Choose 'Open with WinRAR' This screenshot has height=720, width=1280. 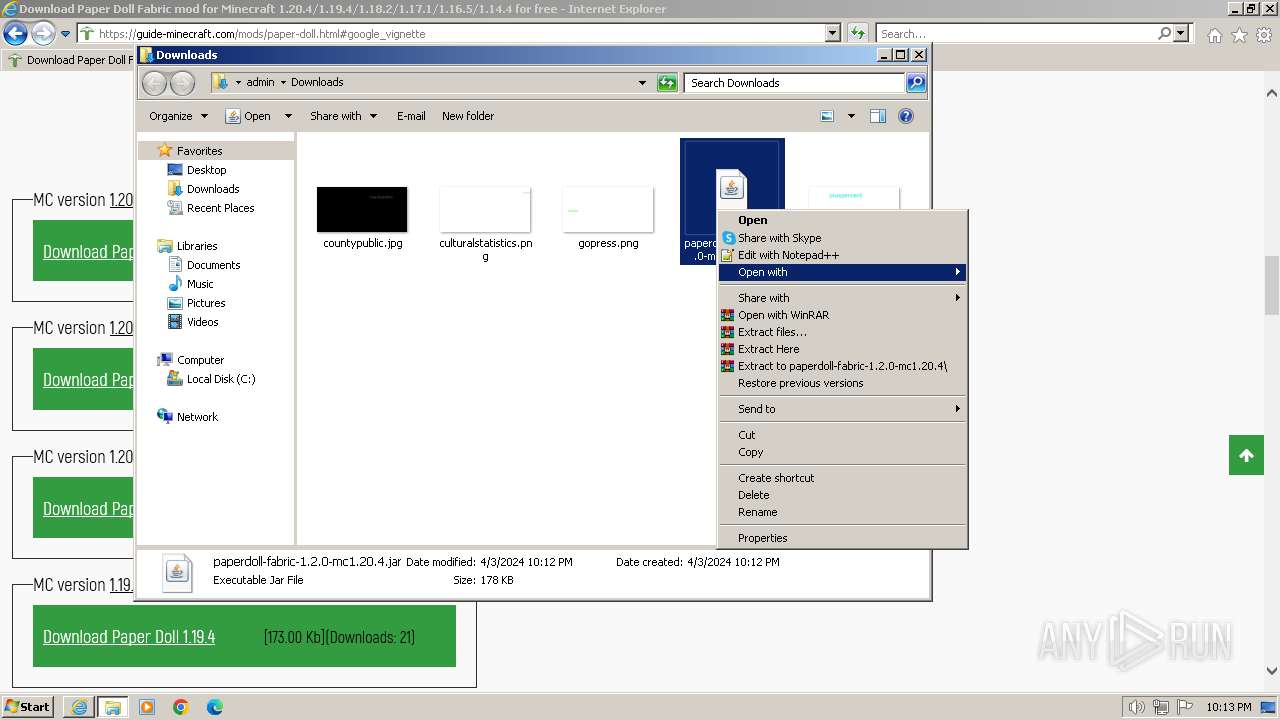pyautogui.click(x=842, y=315)
